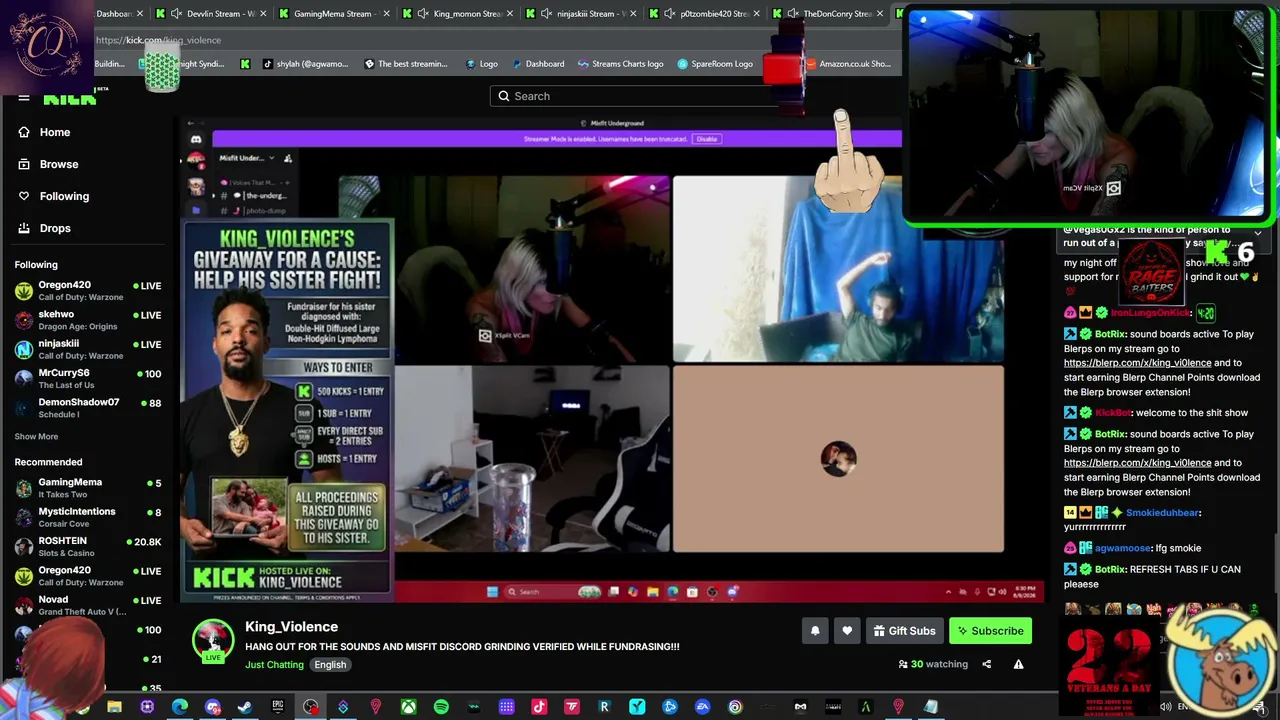Open the Just Chatting category link
The image size is (1280, 720).
[274, 665]
